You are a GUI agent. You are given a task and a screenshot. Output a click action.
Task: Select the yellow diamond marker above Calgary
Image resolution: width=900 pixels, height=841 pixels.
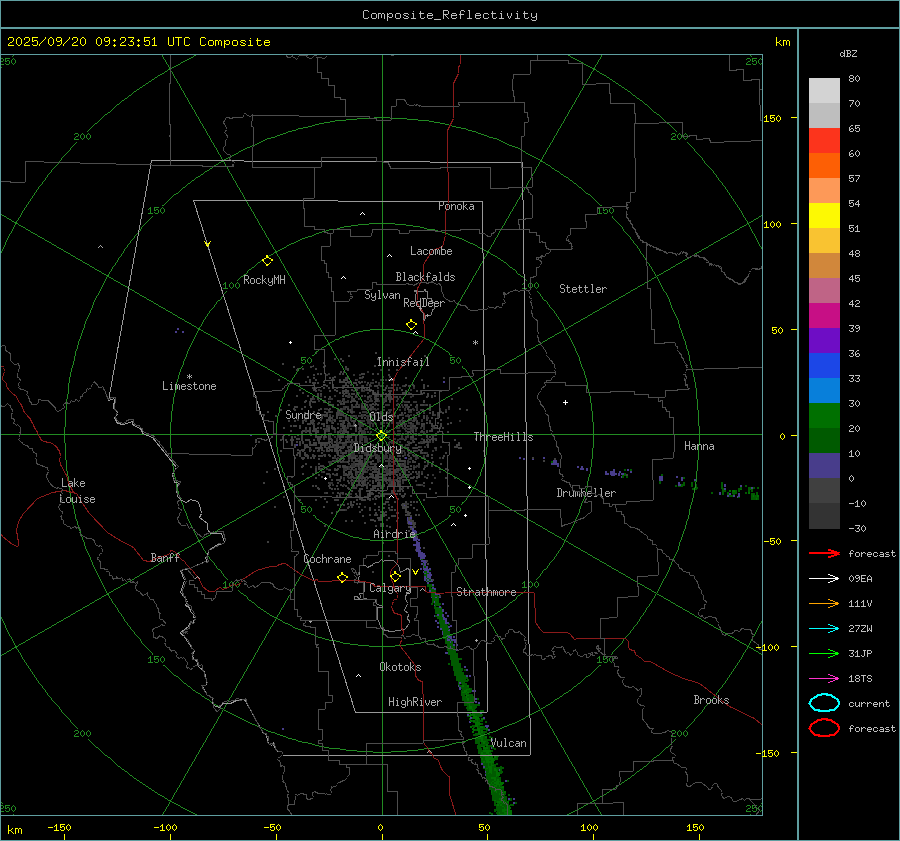pyautogui.click(x=395, y=576)
